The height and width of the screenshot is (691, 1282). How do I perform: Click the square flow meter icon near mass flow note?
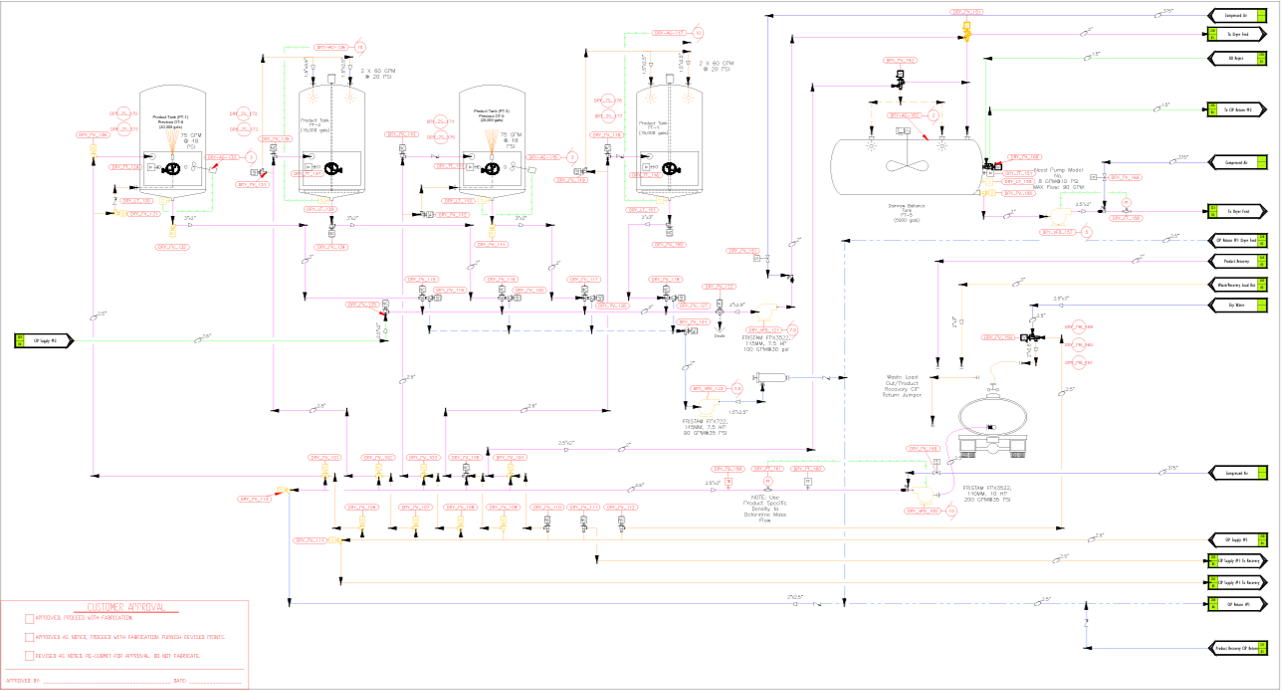tap(807, 481)
